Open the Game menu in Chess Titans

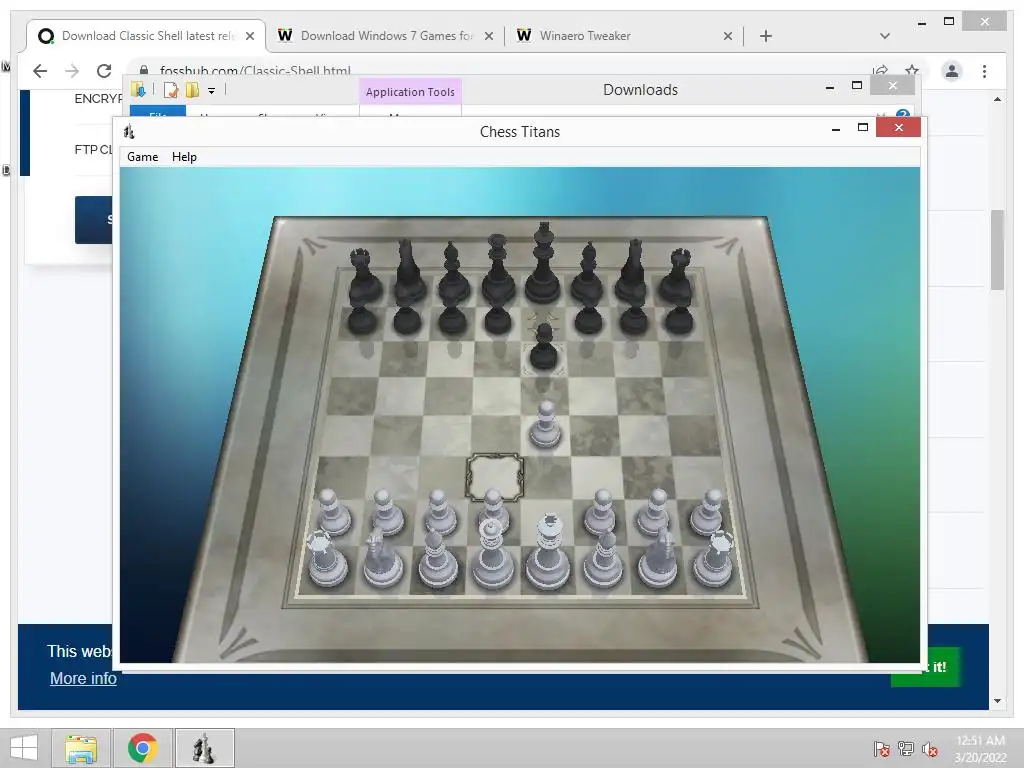pyautogui.click(x=142, y=157)
